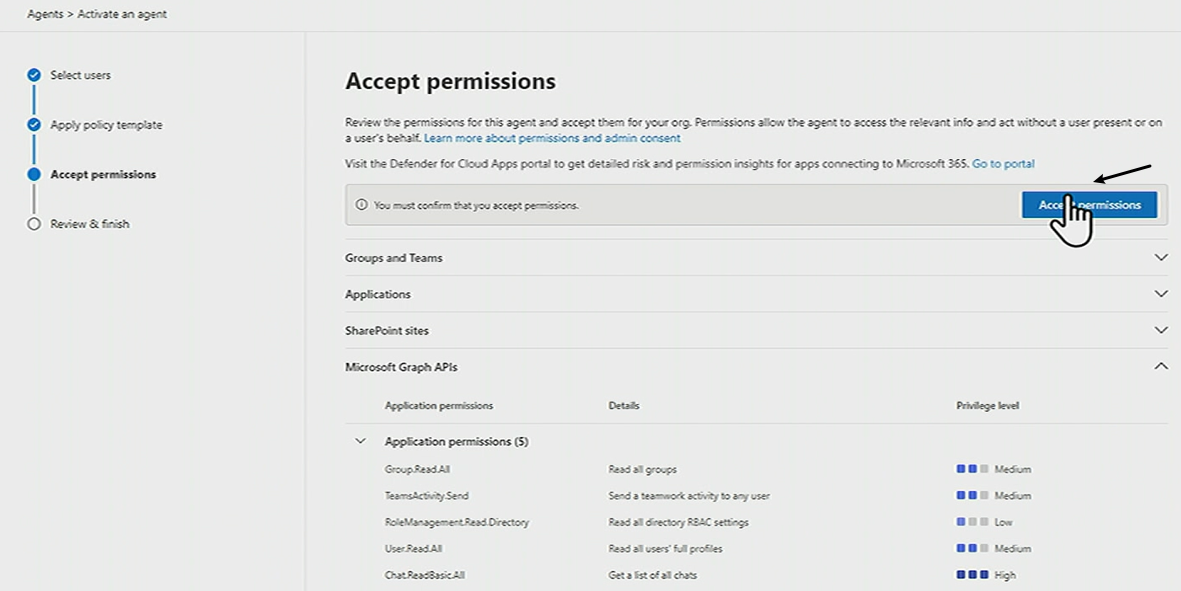This screenshot has width=1181, height=591.
Task: Follow the Go to portal link
Action: pos(1003,163)
